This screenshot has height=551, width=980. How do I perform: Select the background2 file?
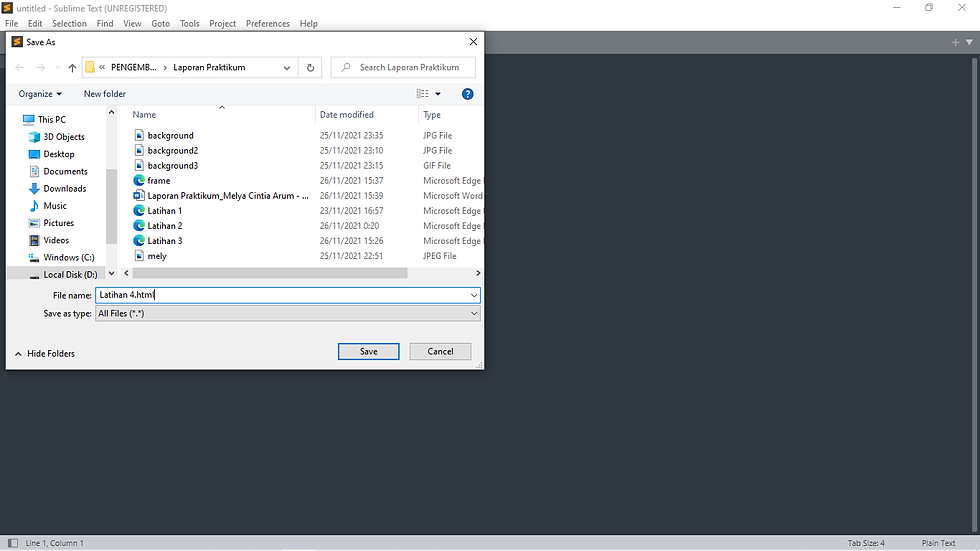(x=172, y=151)
